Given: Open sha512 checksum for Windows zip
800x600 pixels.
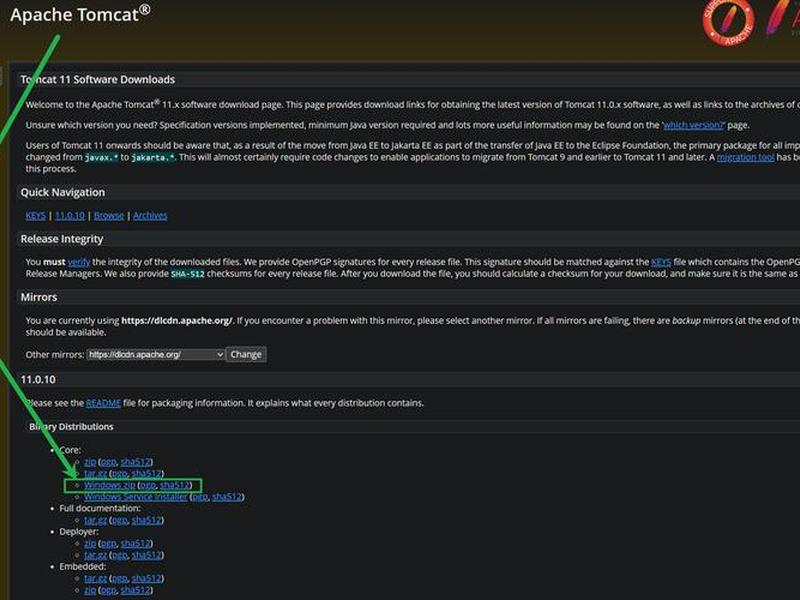Looking at the screenshot, I should point(174,485).
